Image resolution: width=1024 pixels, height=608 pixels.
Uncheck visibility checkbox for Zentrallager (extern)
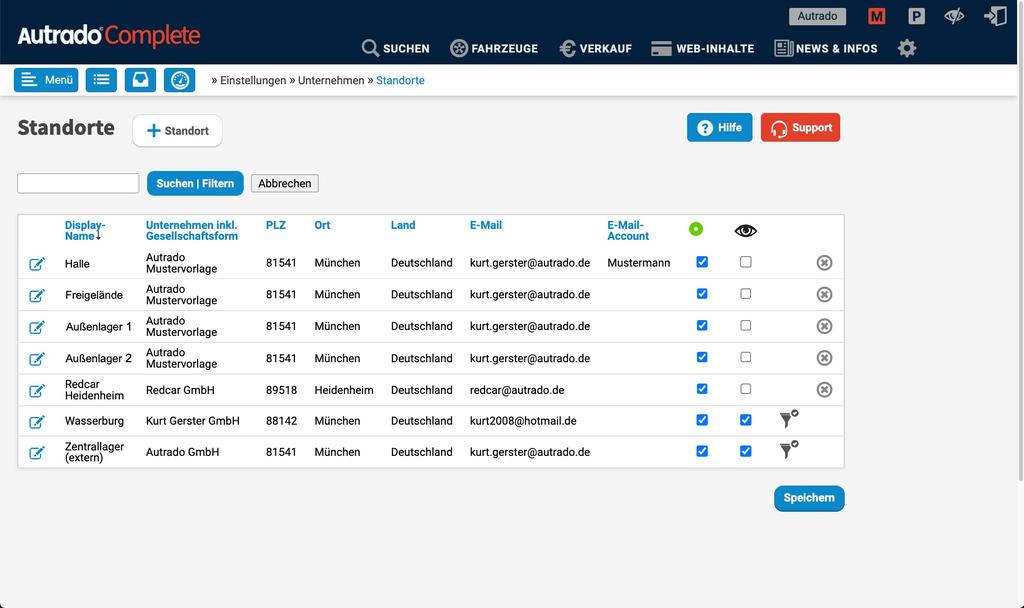pos(745,451)
